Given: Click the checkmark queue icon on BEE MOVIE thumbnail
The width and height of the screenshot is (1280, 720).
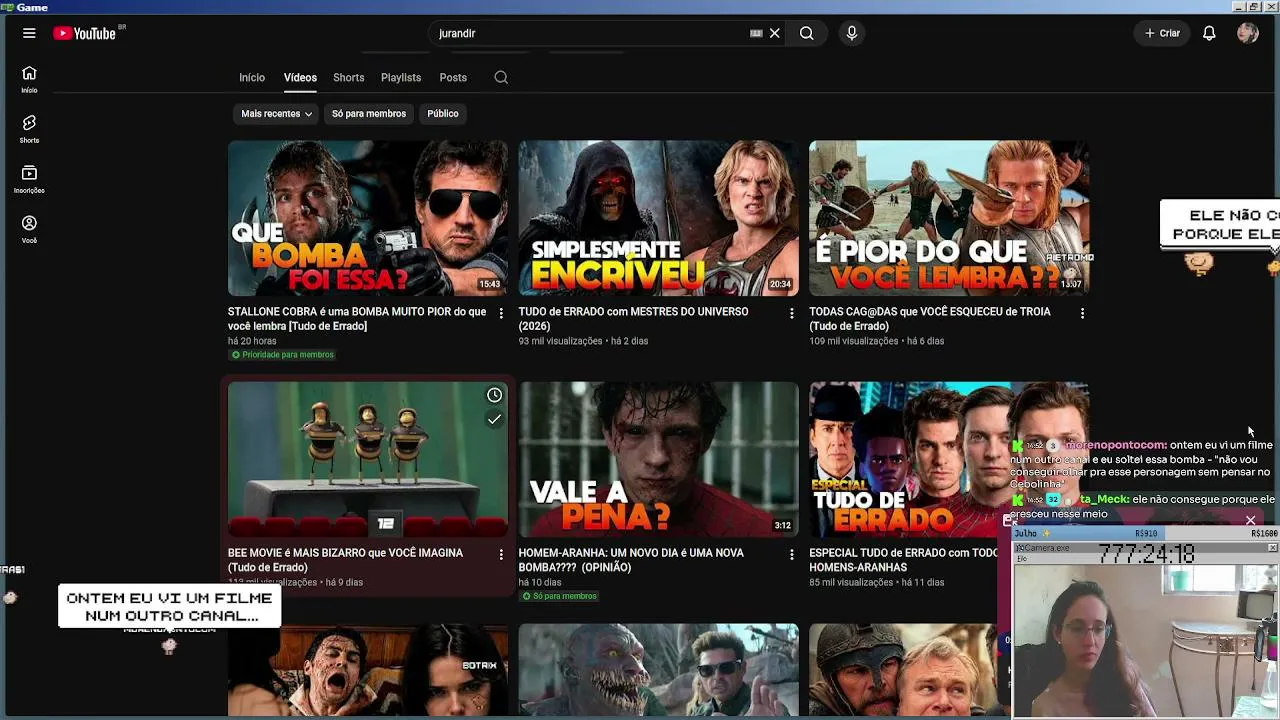Looking at the screenshot, I should click(x=494, y=419).
